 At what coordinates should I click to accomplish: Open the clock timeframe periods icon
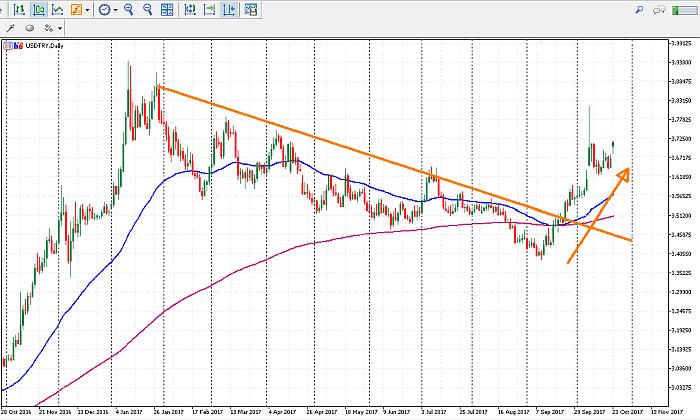click(105, 10)
